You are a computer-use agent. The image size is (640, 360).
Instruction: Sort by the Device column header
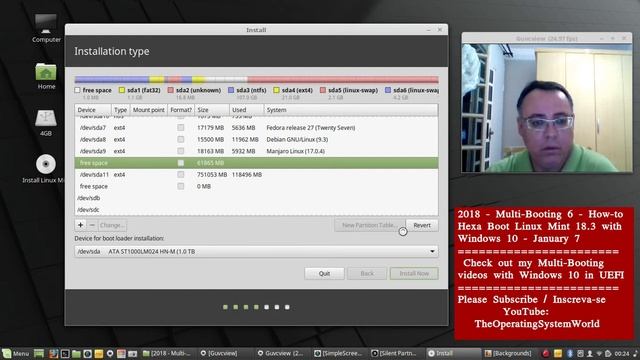[93, 110]
